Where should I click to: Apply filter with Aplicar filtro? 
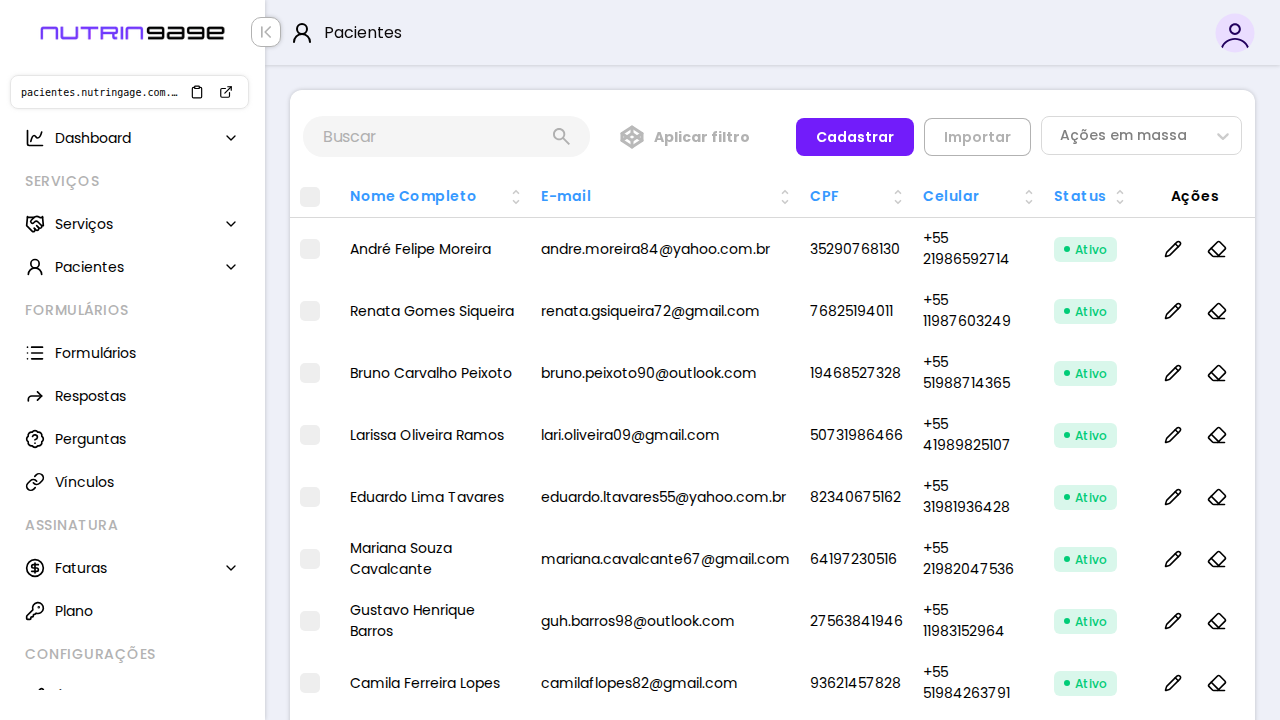click(685, 137)
